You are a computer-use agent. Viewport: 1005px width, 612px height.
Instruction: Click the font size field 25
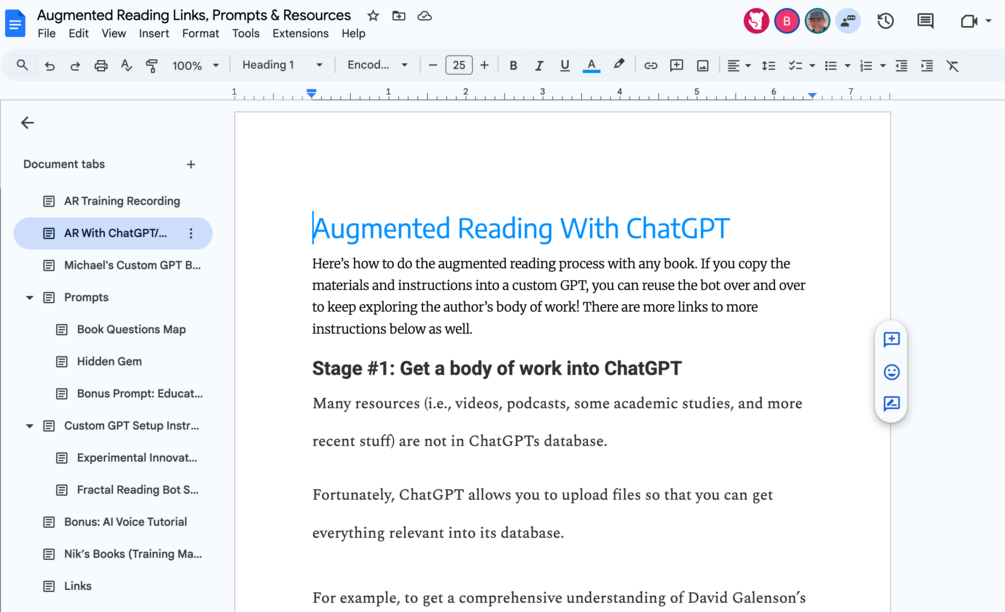(459, 65)
